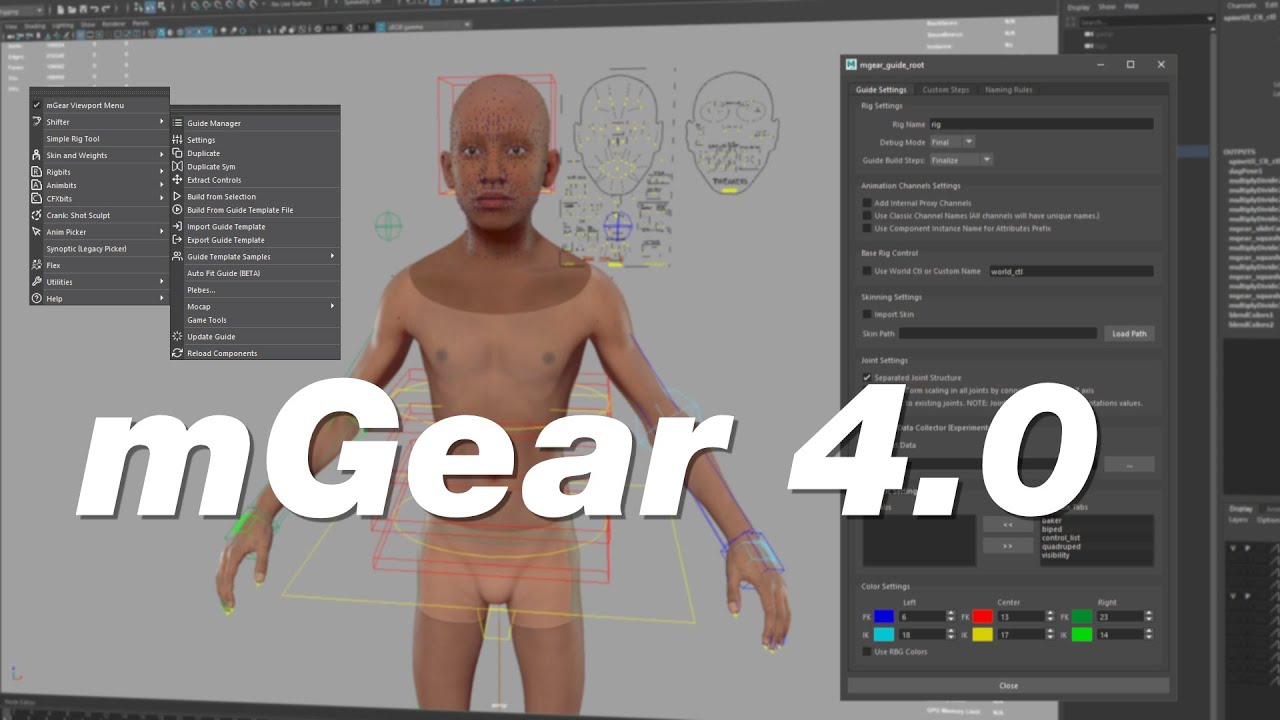Expand the Mocap submenu arrow
Image resolution: width=1280 pixels, height=720 pixels.
click(x=333, y=306)
